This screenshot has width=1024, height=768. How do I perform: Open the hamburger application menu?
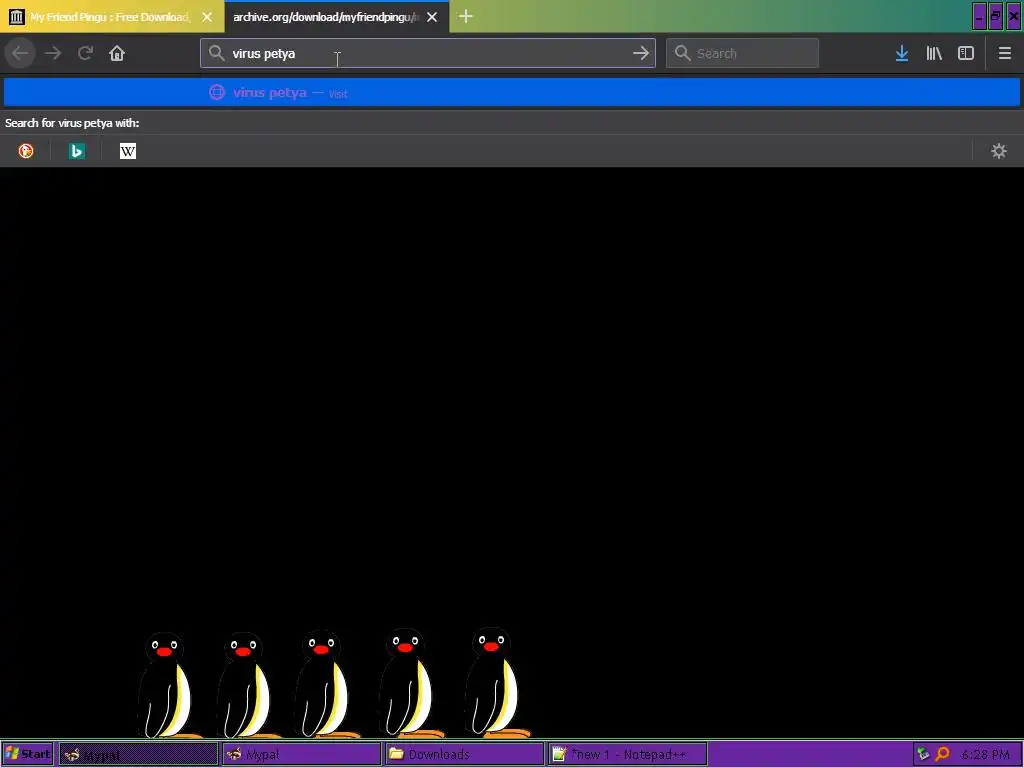tap(1004, 53)
